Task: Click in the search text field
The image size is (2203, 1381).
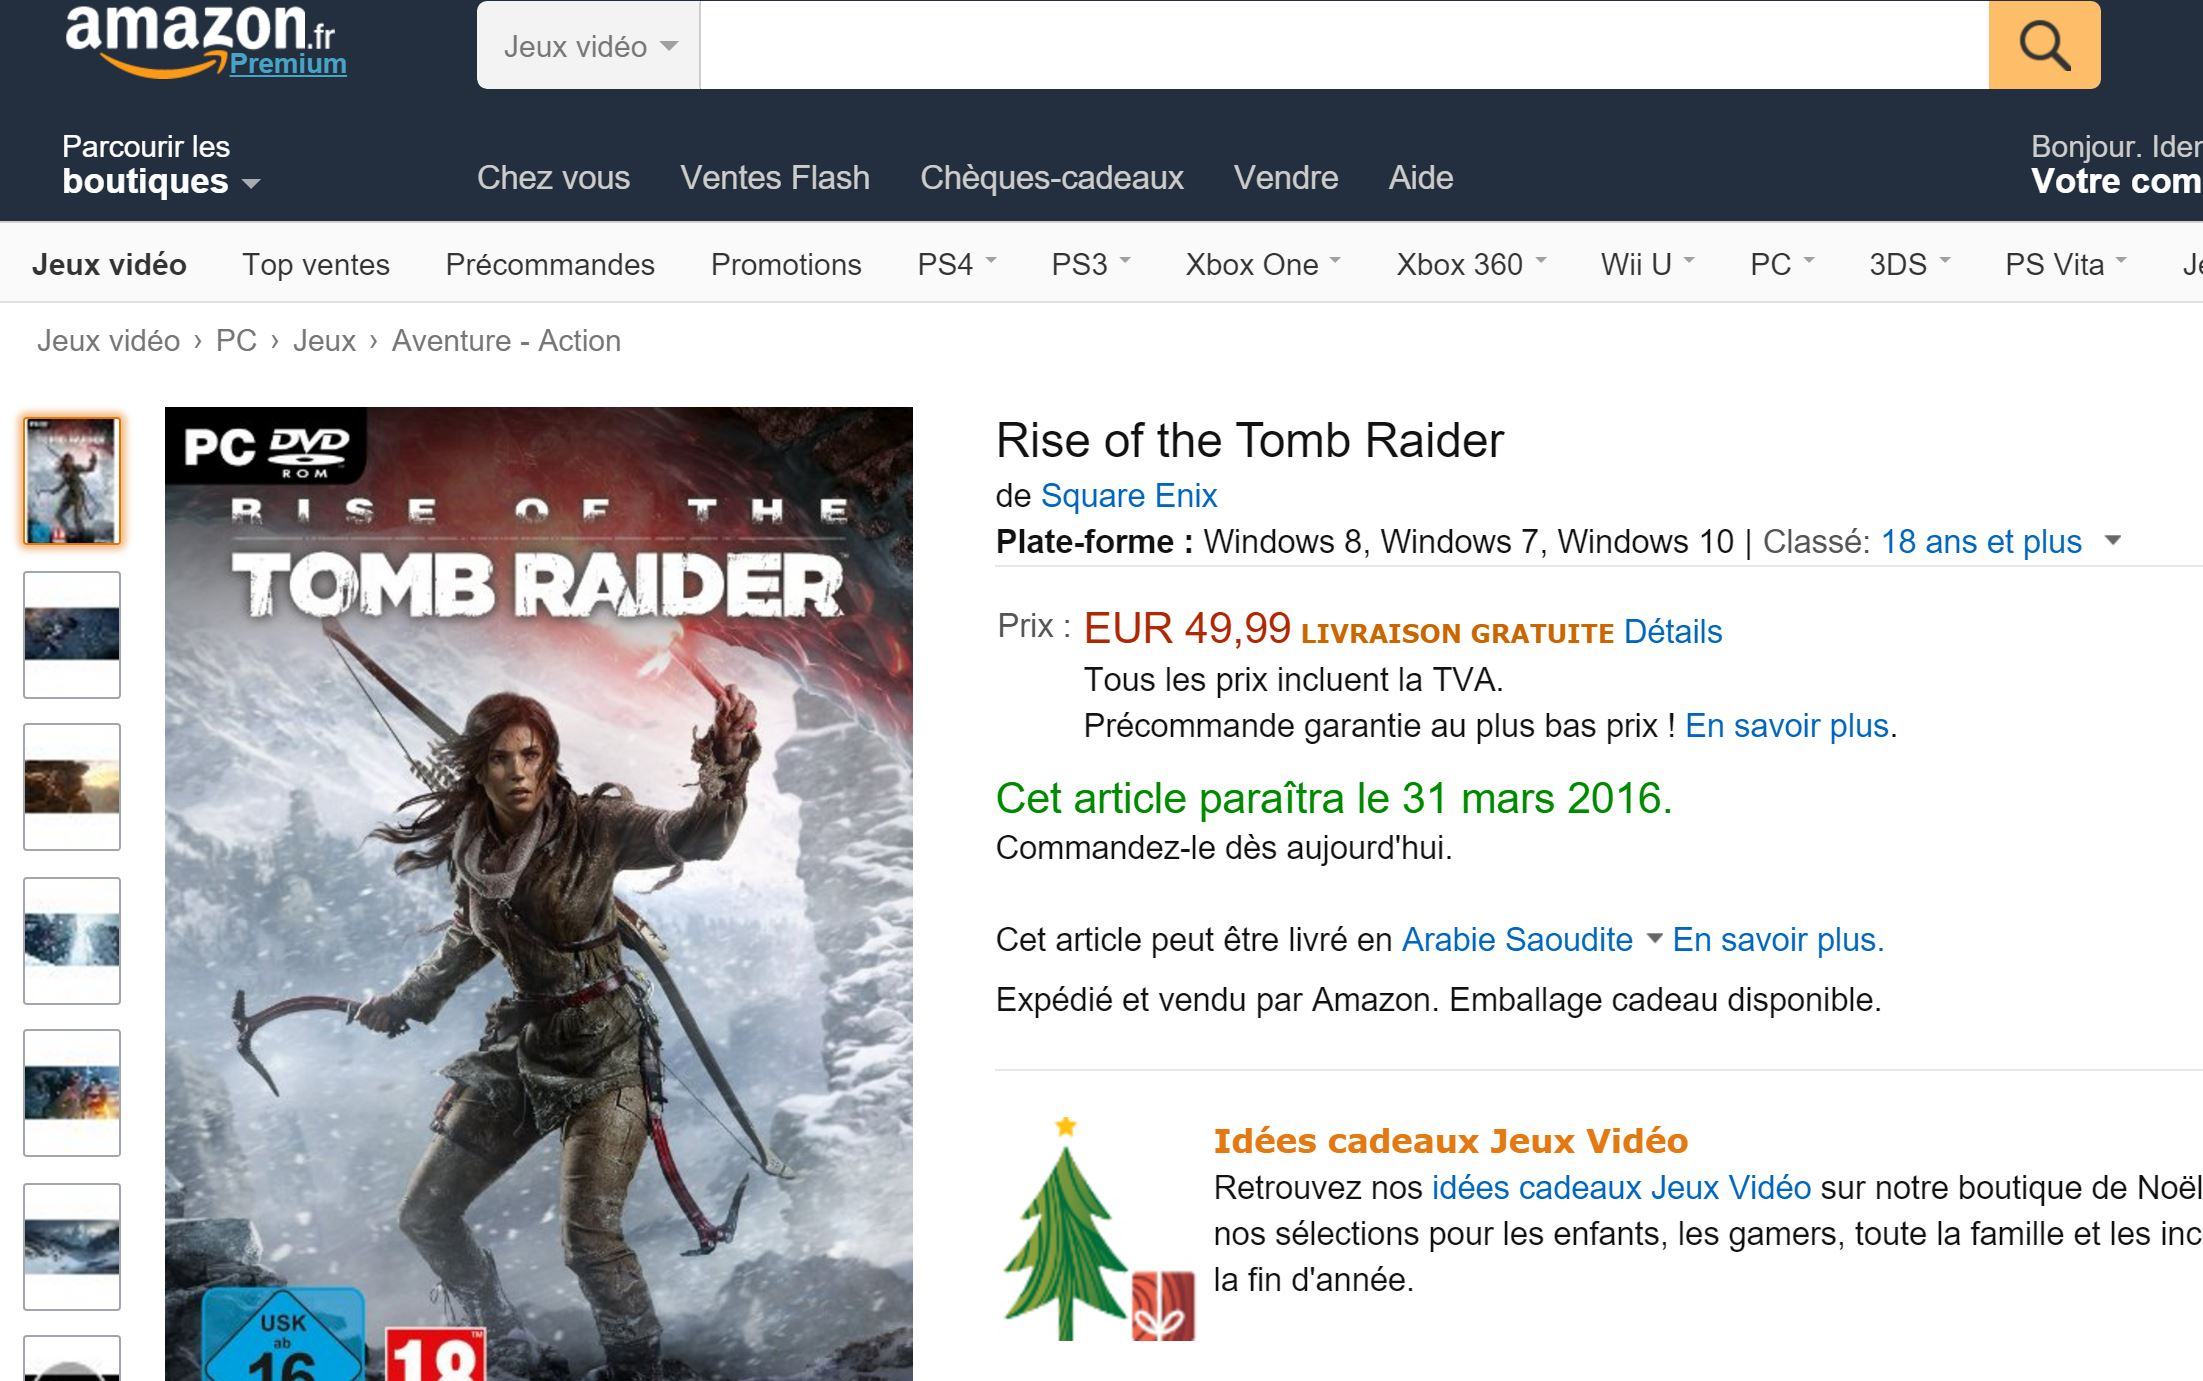Action: point(1344,45)
